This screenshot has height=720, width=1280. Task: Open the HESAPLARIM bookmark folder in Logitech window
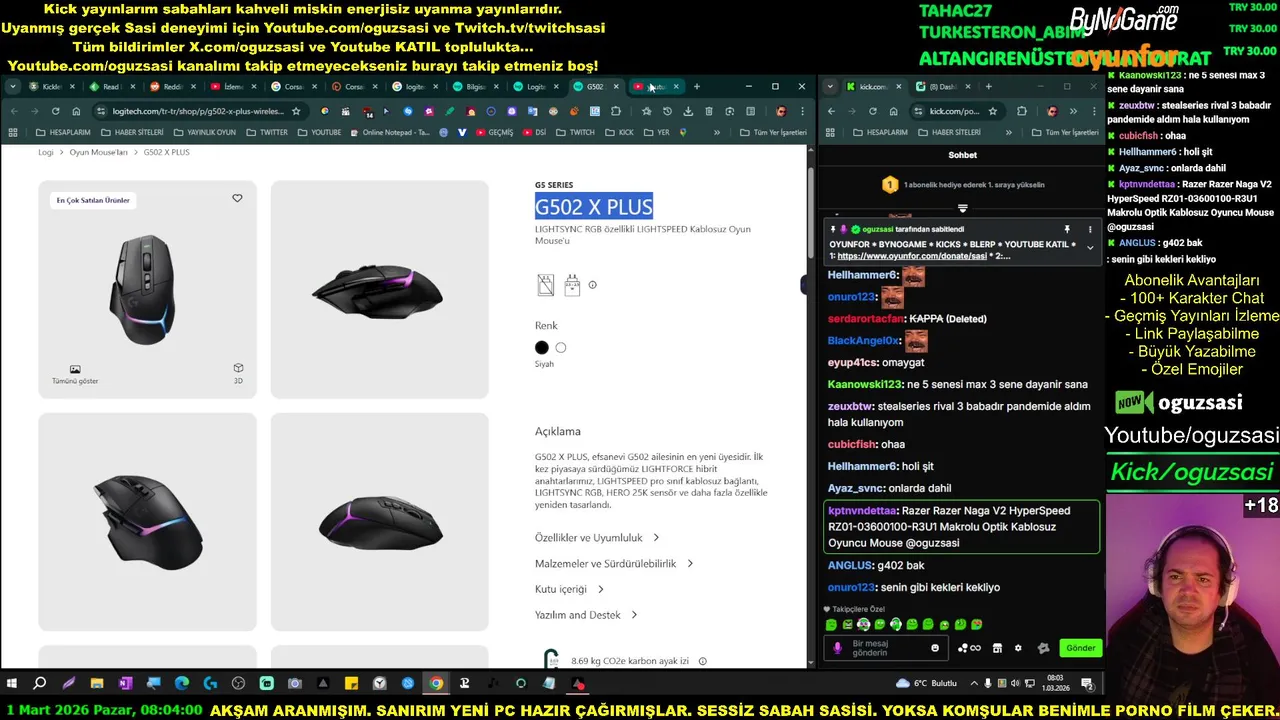click(x=63, y=132)
